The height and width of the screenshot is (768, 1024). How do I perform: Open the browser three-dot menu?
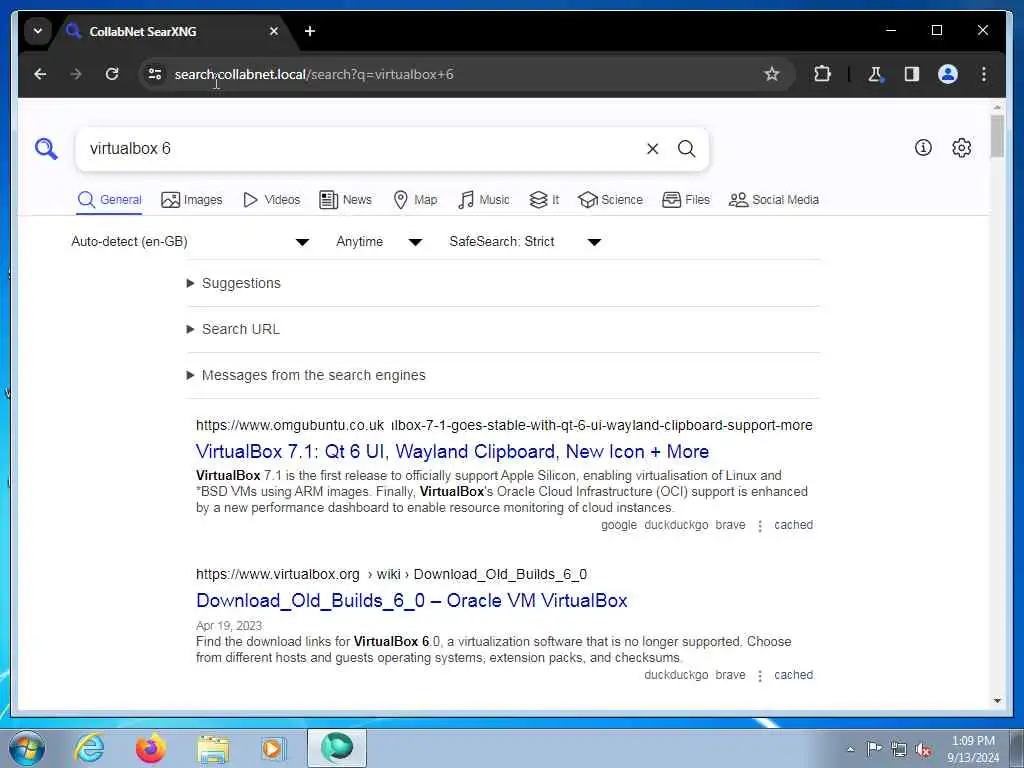(x=984, y=74)
